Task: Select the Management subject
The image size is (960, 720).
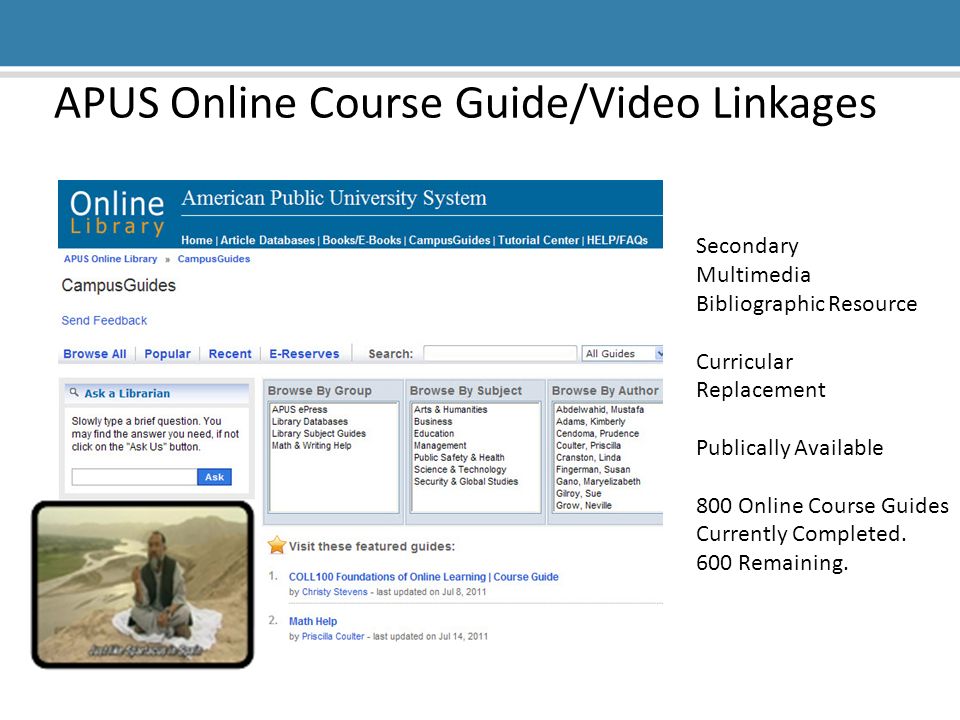Action: pyautogui.click(x=440, y=446)
